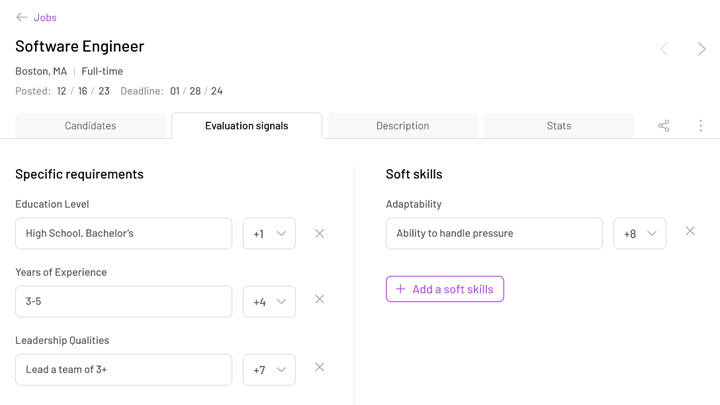Open the Description tab
Screen dimensions: 720x405
tap(402, 126)
